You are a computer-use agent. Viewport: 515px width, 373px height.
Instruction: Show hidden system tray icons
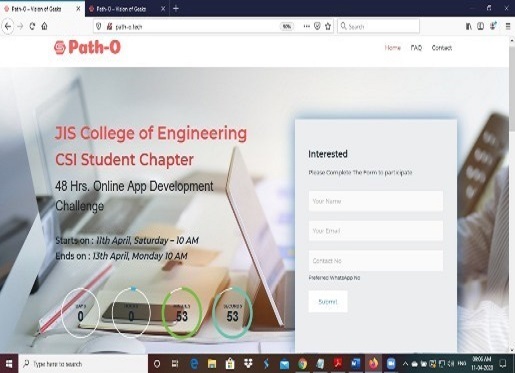405,364
